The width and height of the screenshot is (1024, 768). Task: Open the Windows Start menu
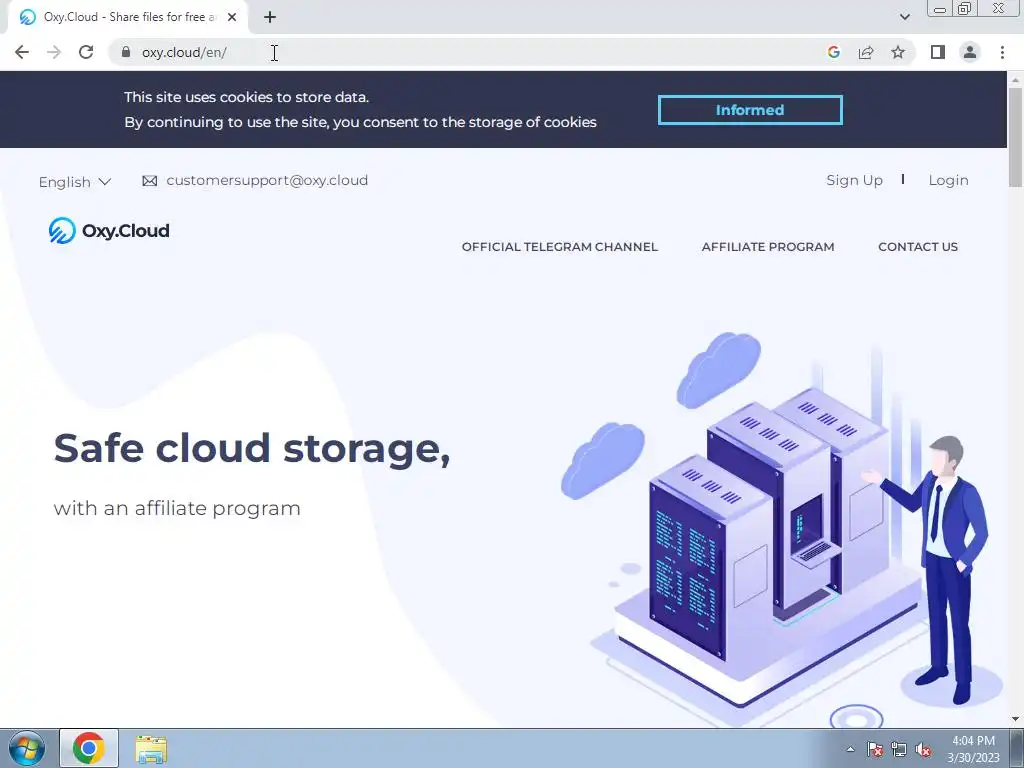[27, 748]
